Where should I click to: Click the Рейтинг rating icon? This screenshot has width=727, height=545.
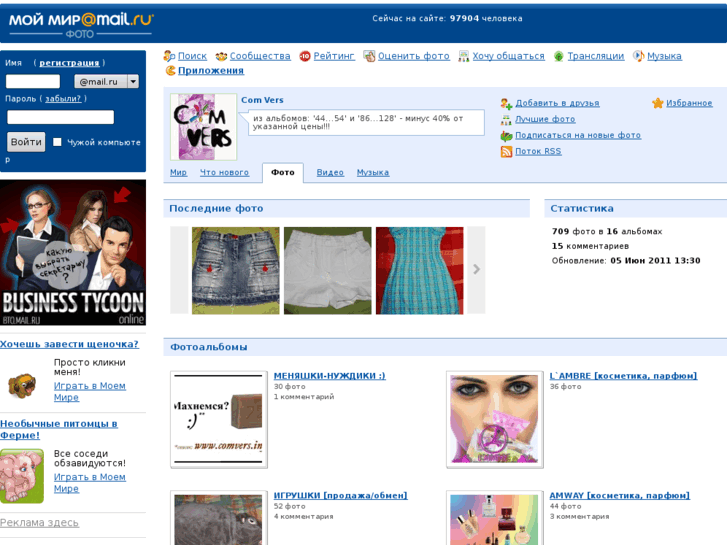(305, 56)
